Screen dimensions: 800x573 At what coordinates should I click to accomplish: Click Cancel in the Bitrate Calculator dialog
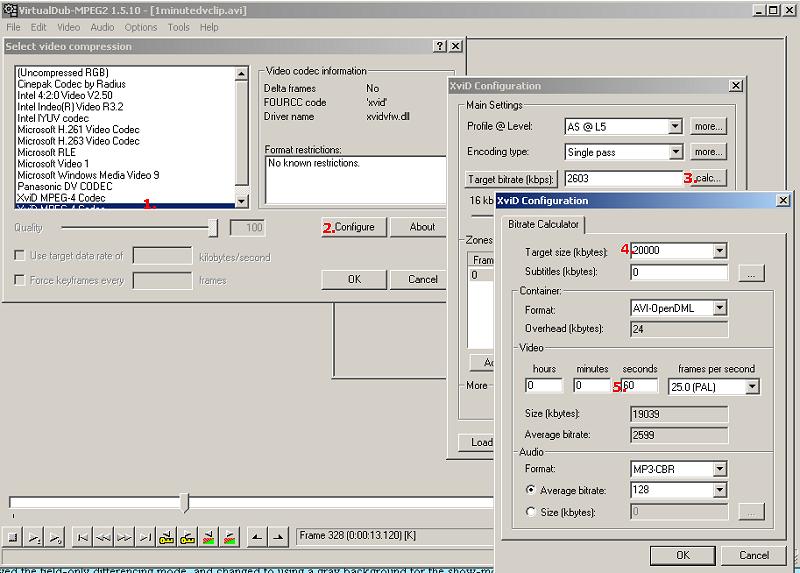pyautogui.click(x=754, y=555)
